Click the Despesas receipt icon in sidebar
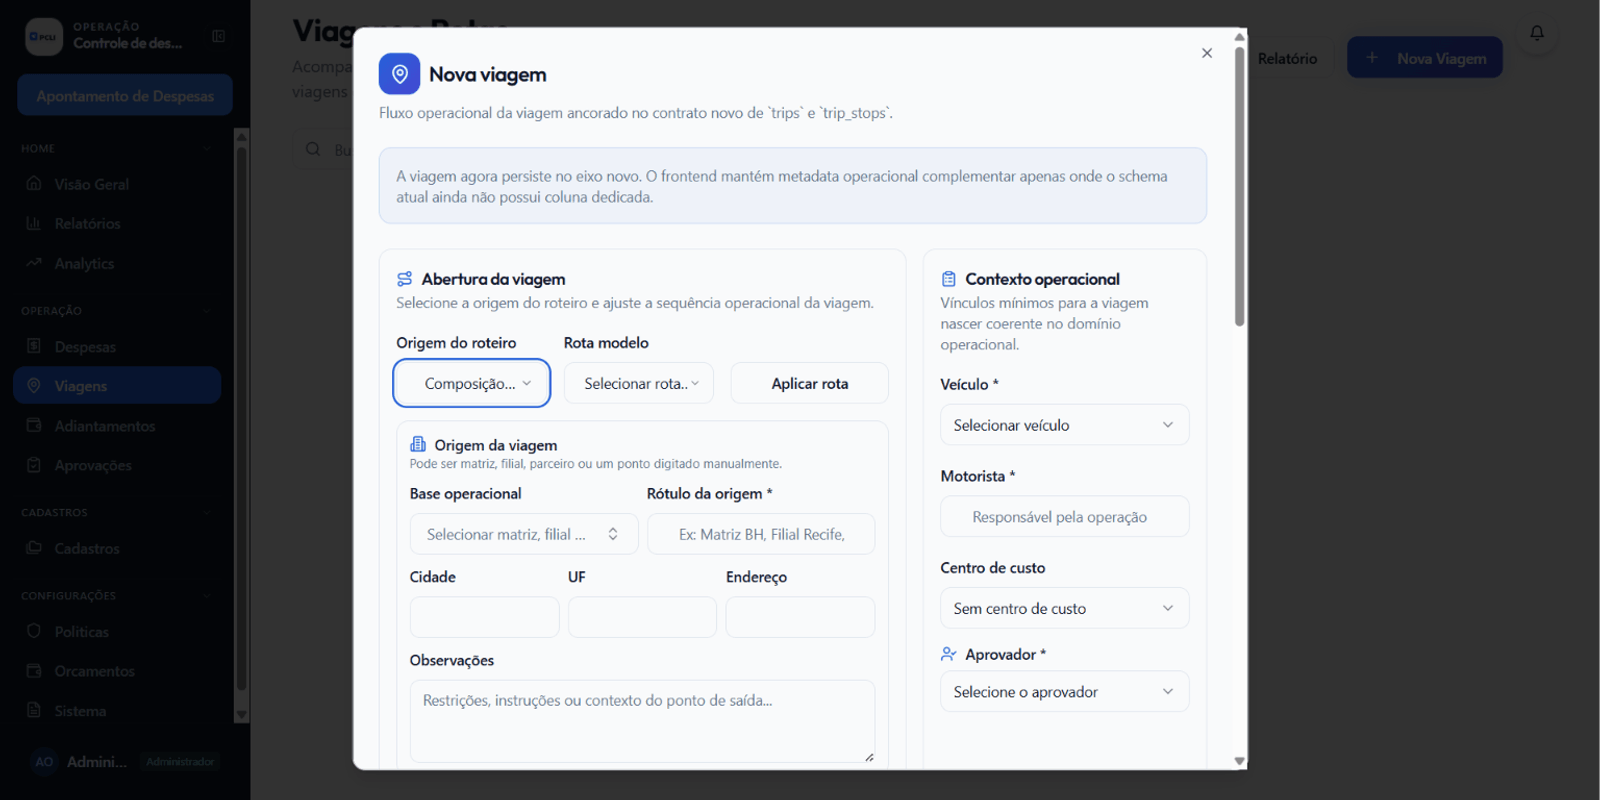Viewport: 1600px width, 800px height. click(x=34, y=346)
